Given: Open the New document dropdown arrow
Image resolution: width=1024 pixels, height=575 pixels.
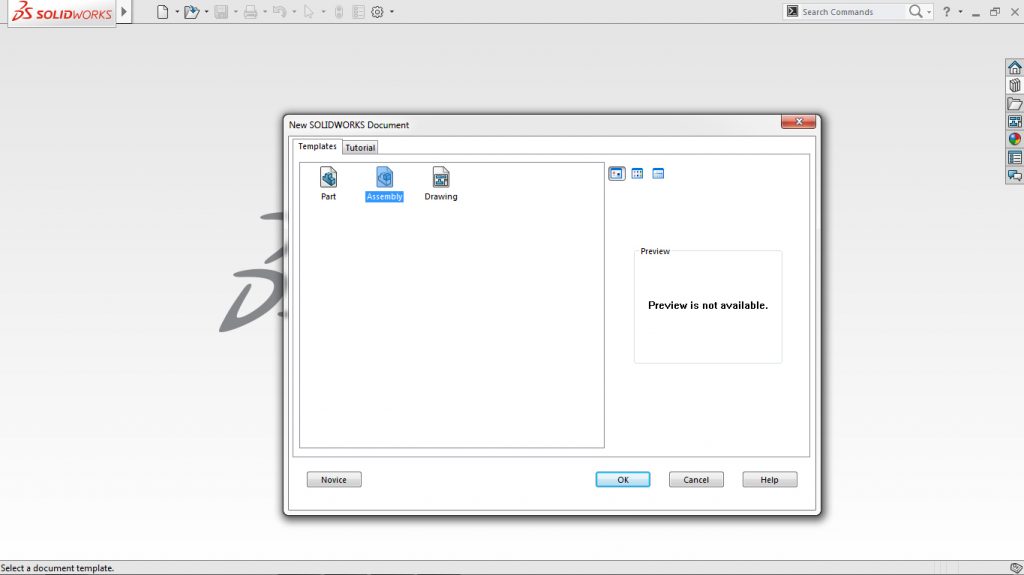Looking at the screenshot, I should [x=177, y=12].
